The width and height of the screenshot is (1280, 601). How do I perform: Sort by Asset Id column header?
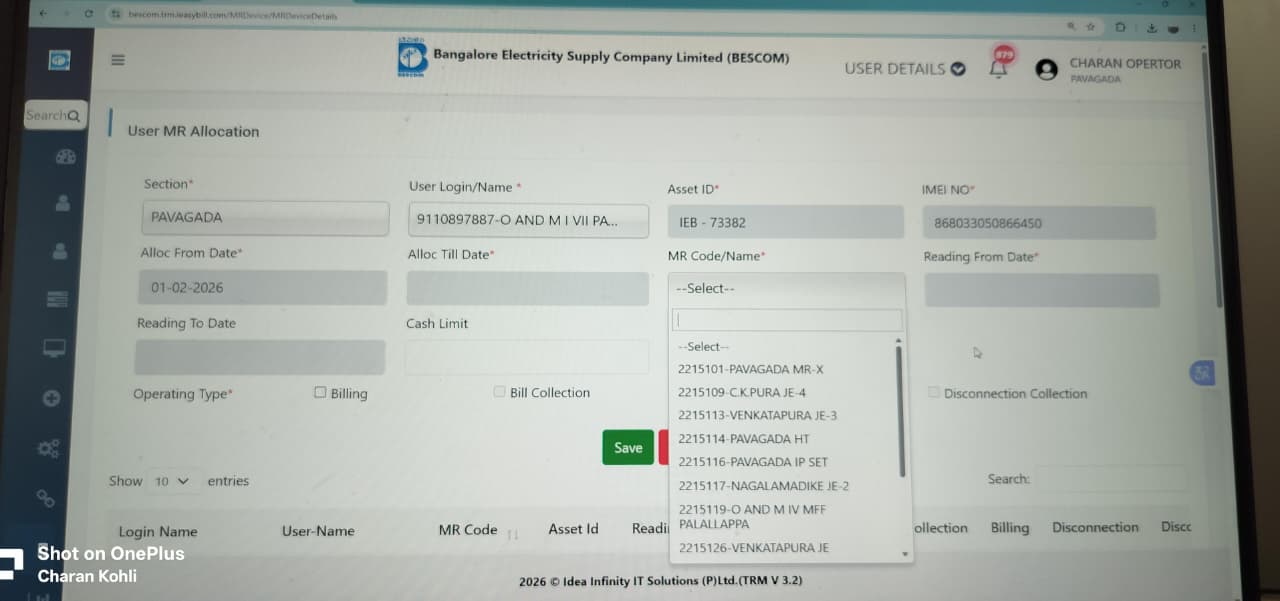[573, 529]
